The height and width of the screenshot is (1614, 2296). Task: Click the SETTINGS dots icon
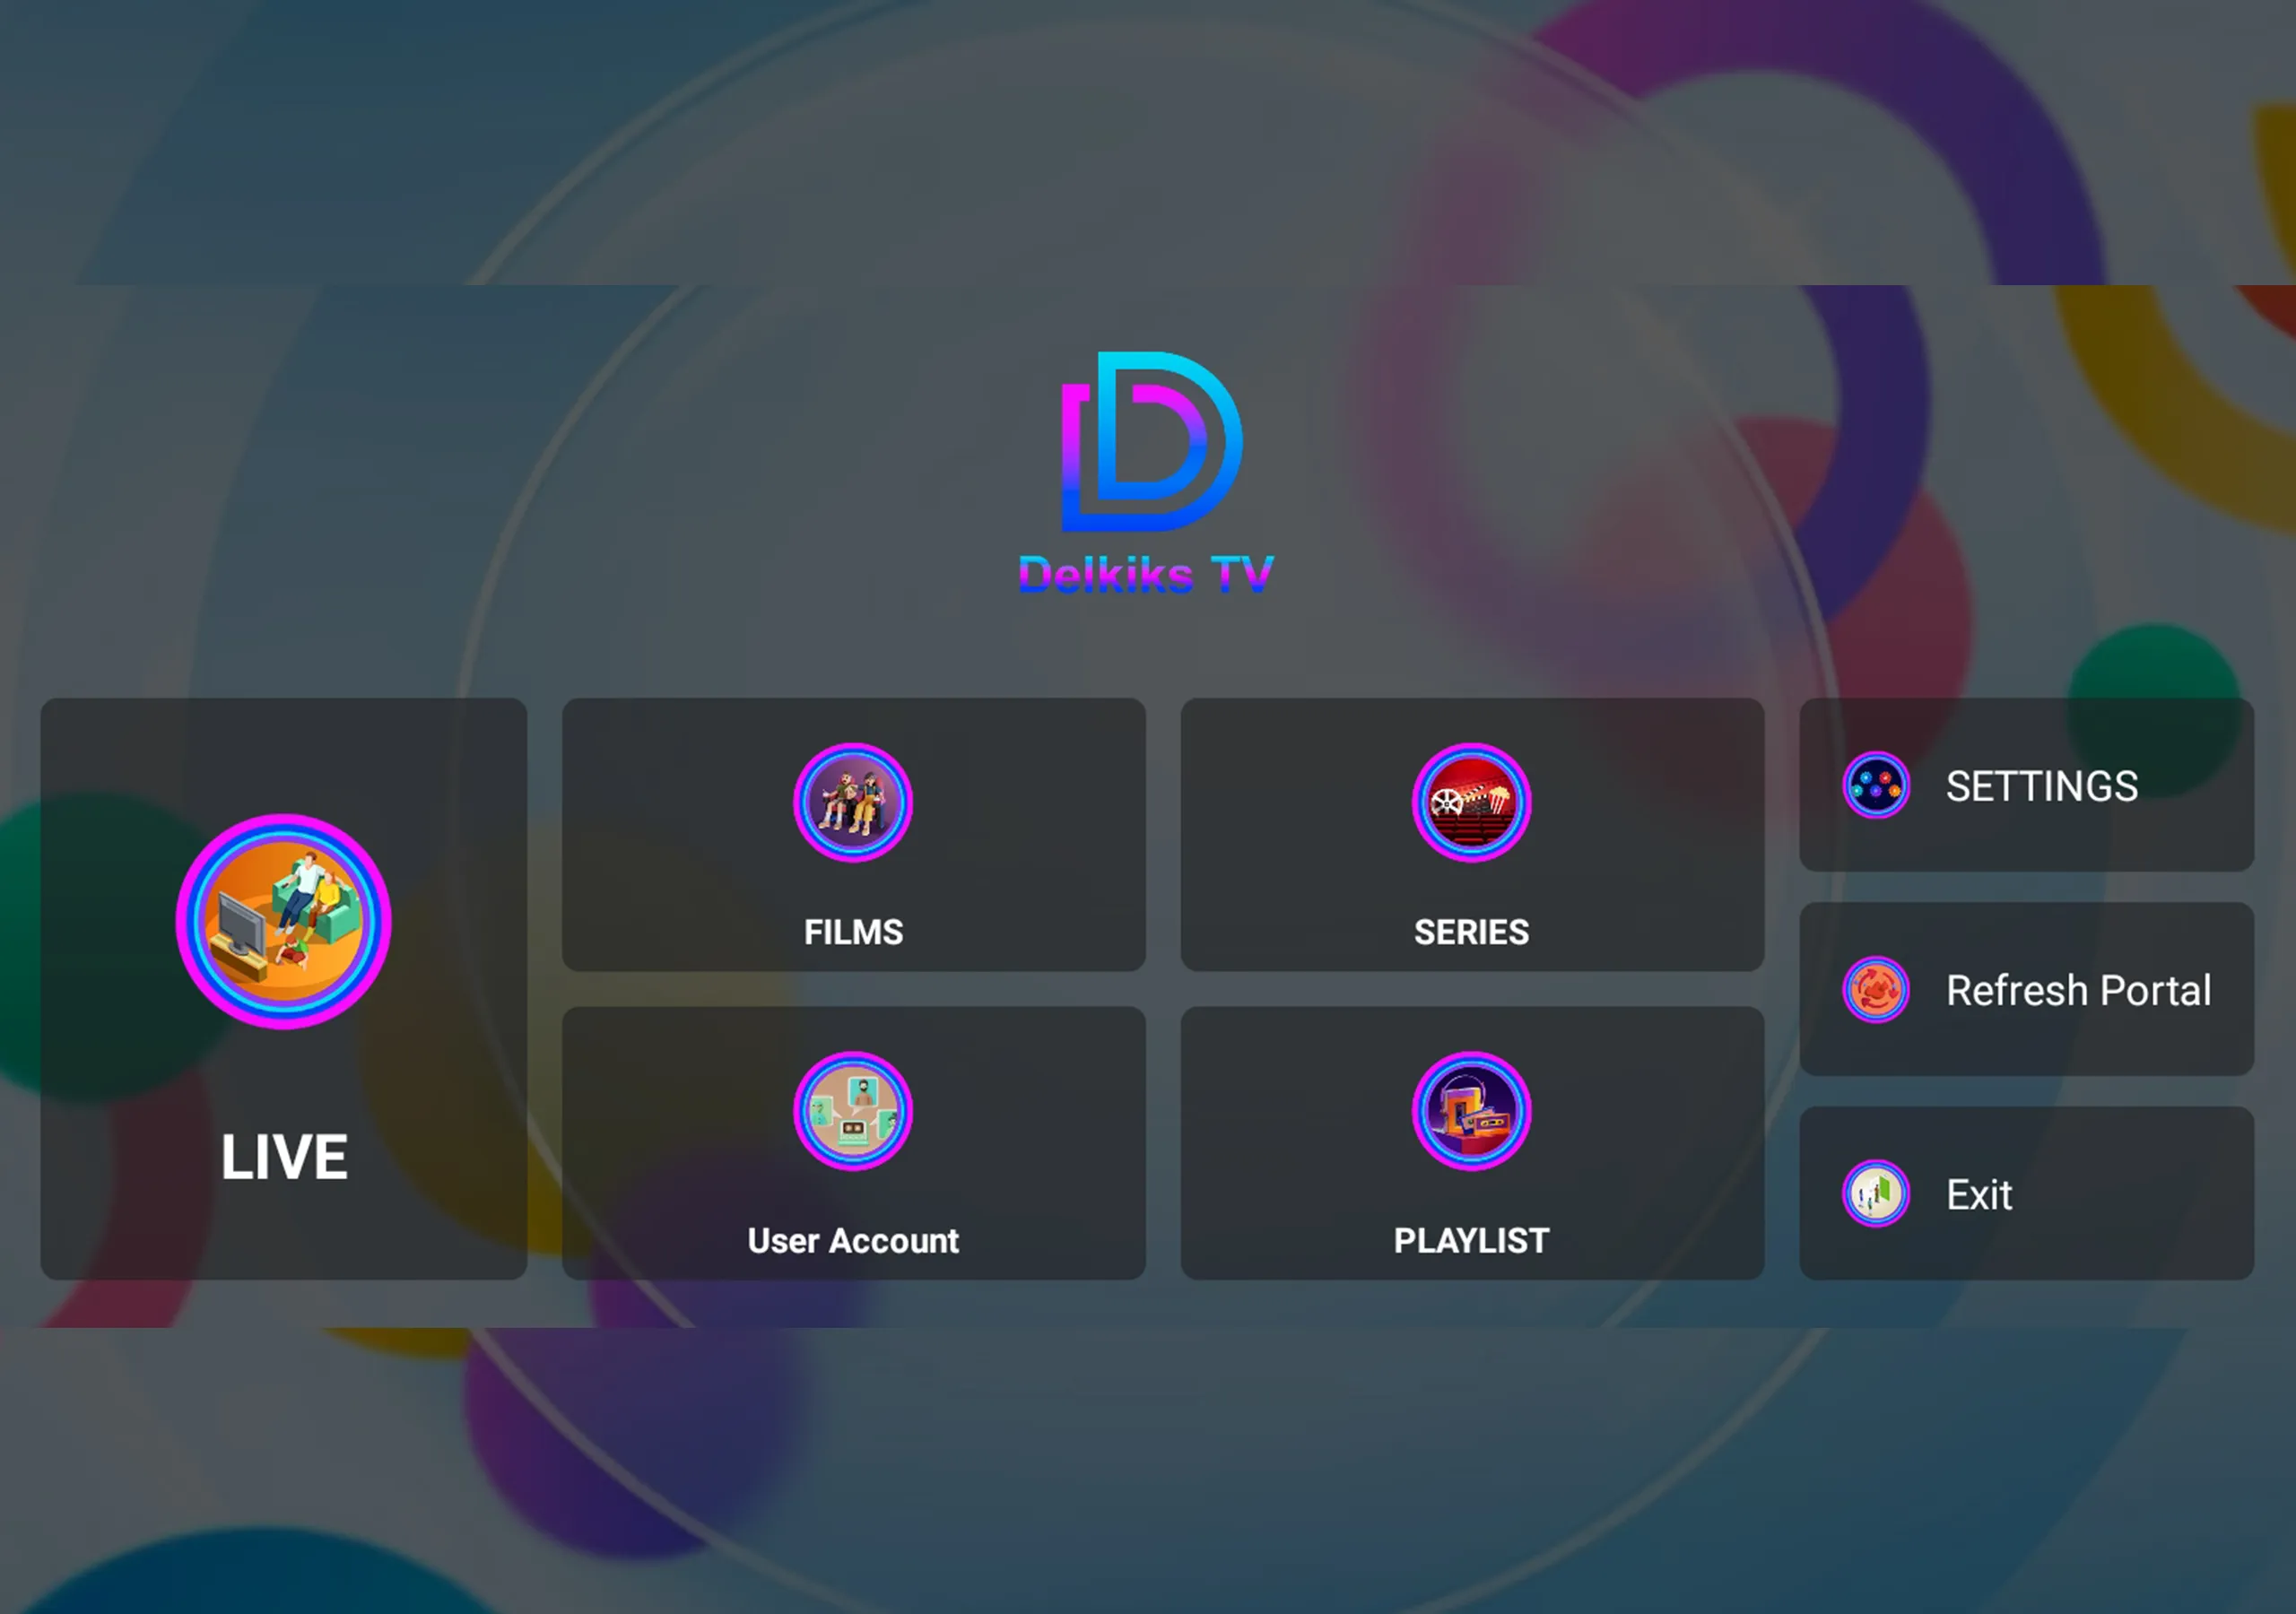(1876, 785)
